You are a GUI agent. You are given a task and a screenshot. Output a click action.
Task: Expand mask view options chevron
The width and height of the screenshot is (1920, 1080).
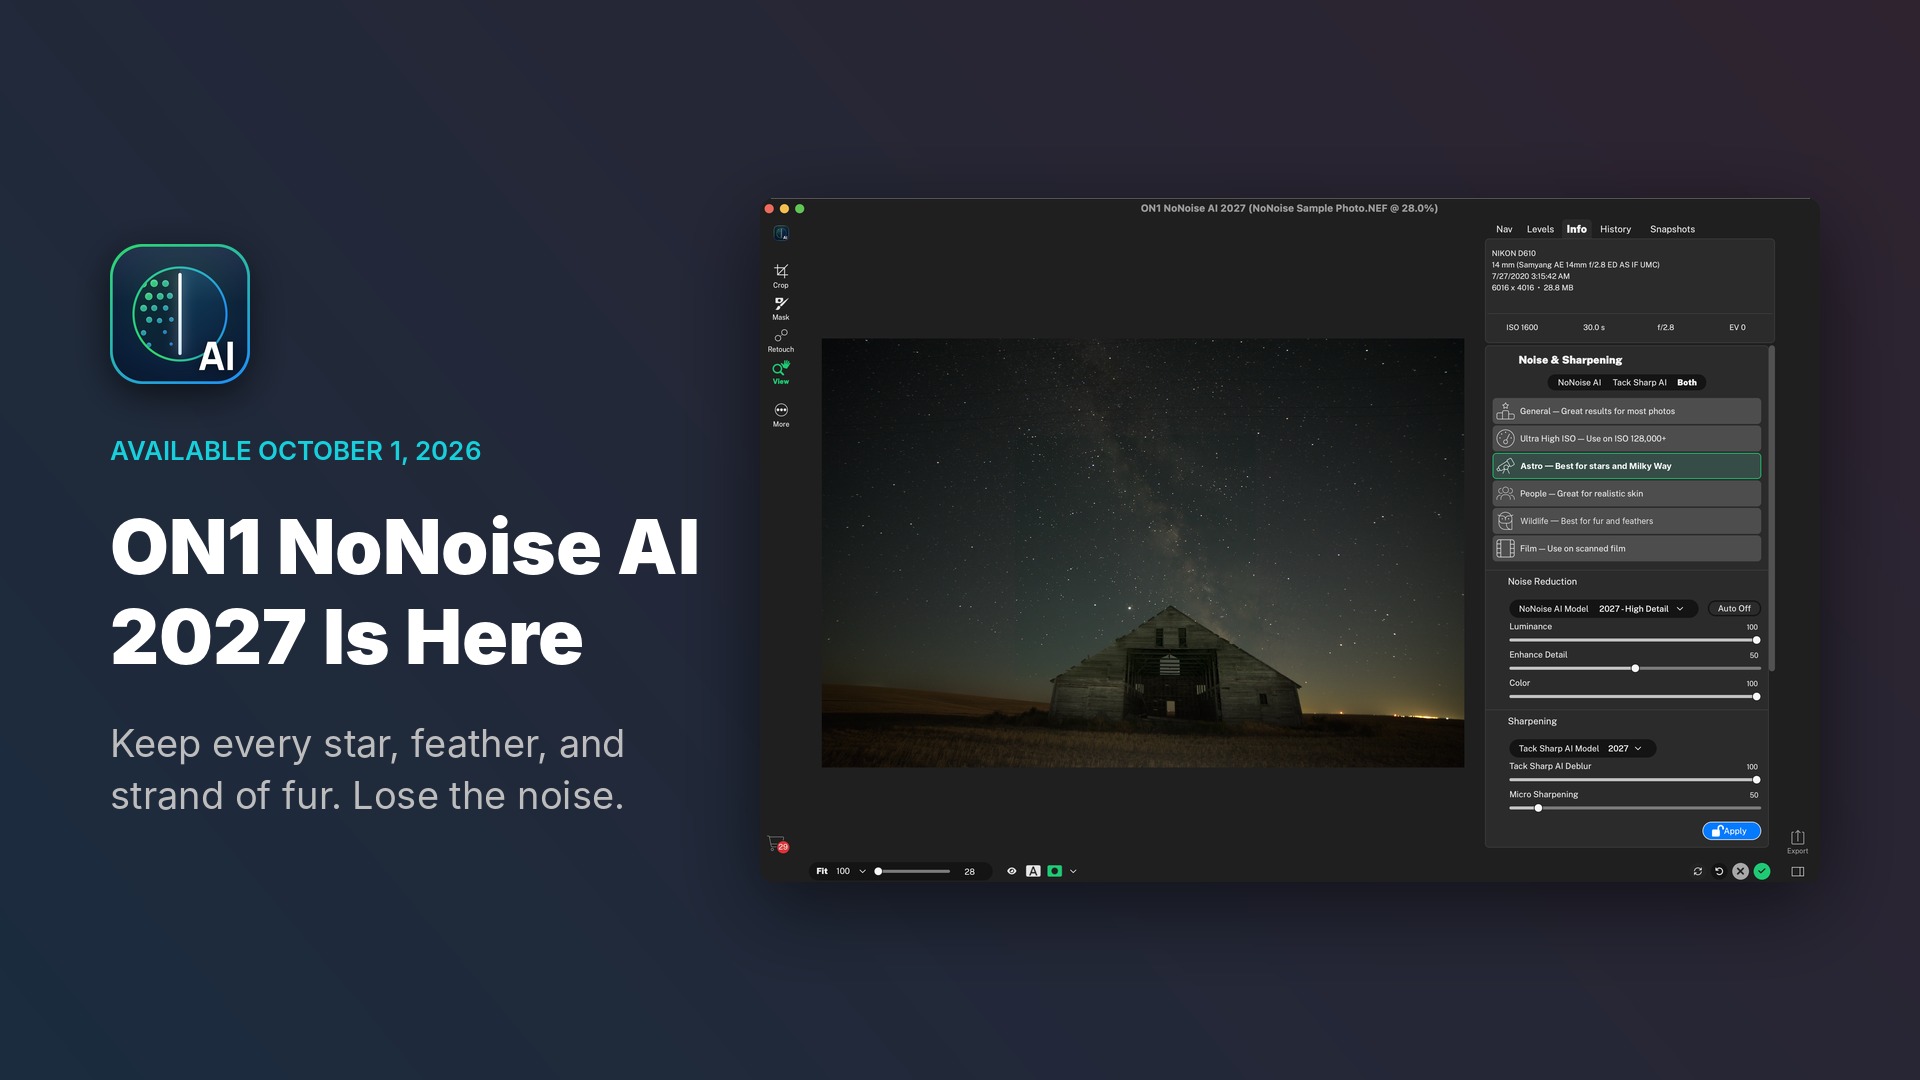[x=1073, y=871]
